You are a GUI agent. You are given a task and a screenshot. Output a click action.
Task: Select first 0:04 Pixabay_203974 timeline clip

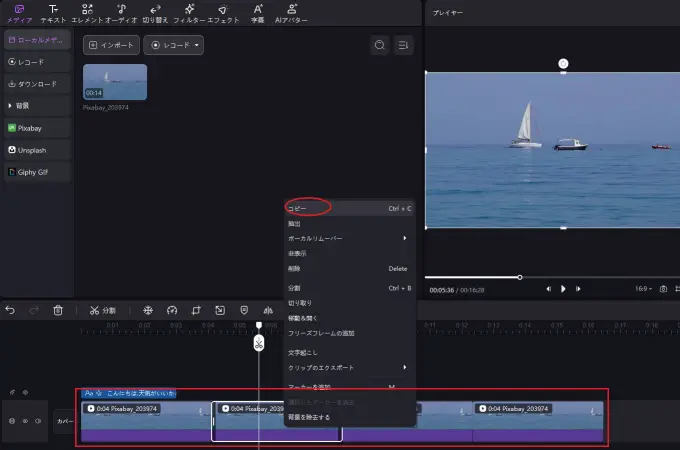[146, 421]
